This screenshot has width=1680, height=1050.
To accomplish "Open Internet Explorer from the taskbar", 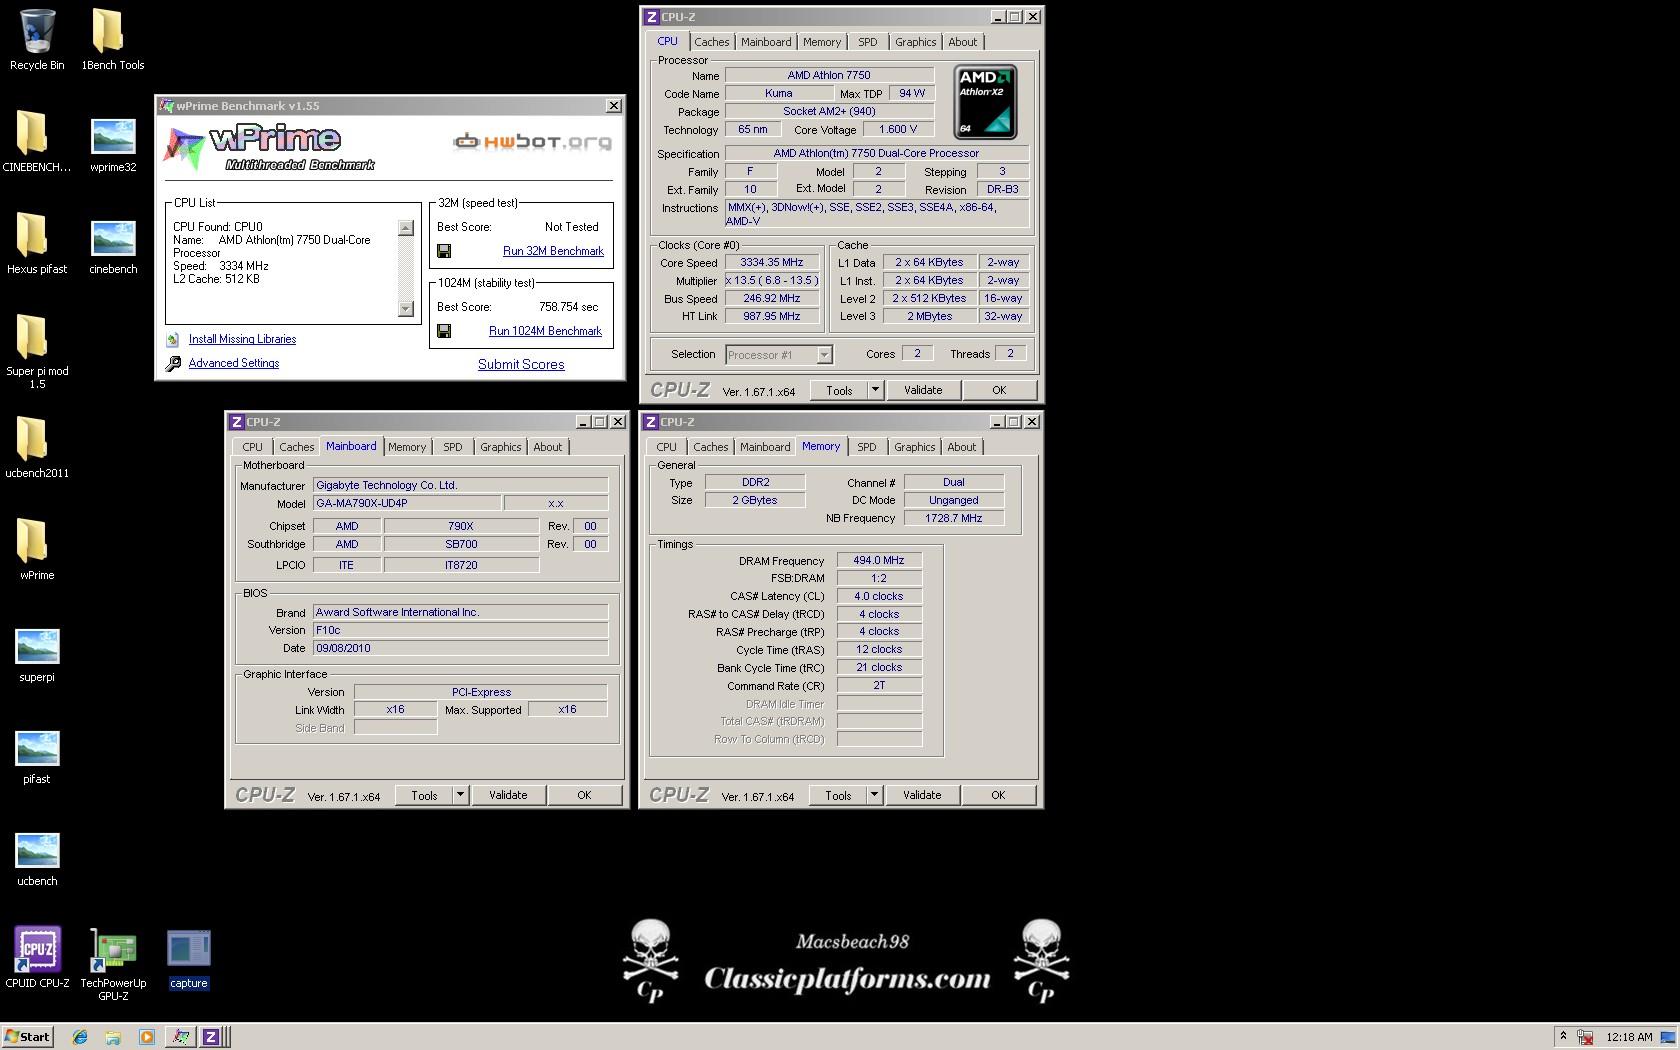I will click(x=80, y=1037).
